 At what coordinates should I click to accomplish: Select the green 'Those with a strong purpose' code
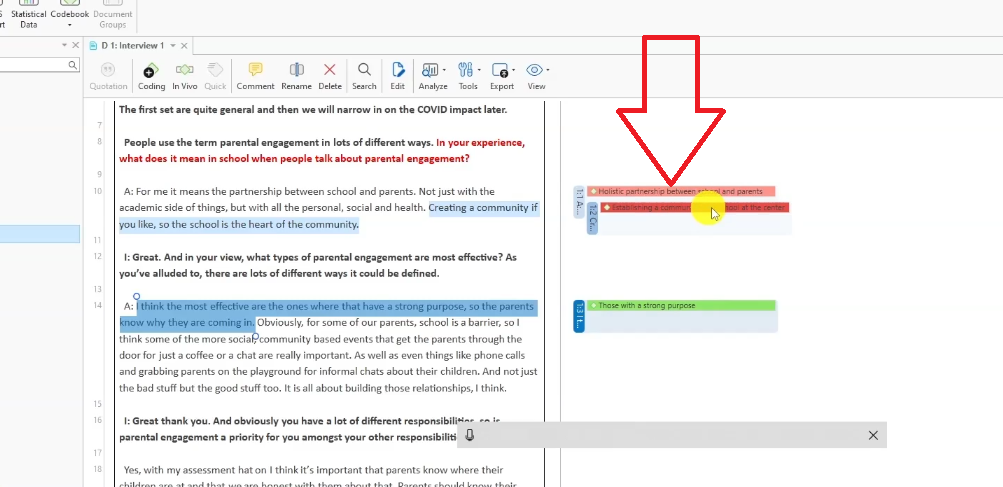pyautogui.click(x=680, y=305)
